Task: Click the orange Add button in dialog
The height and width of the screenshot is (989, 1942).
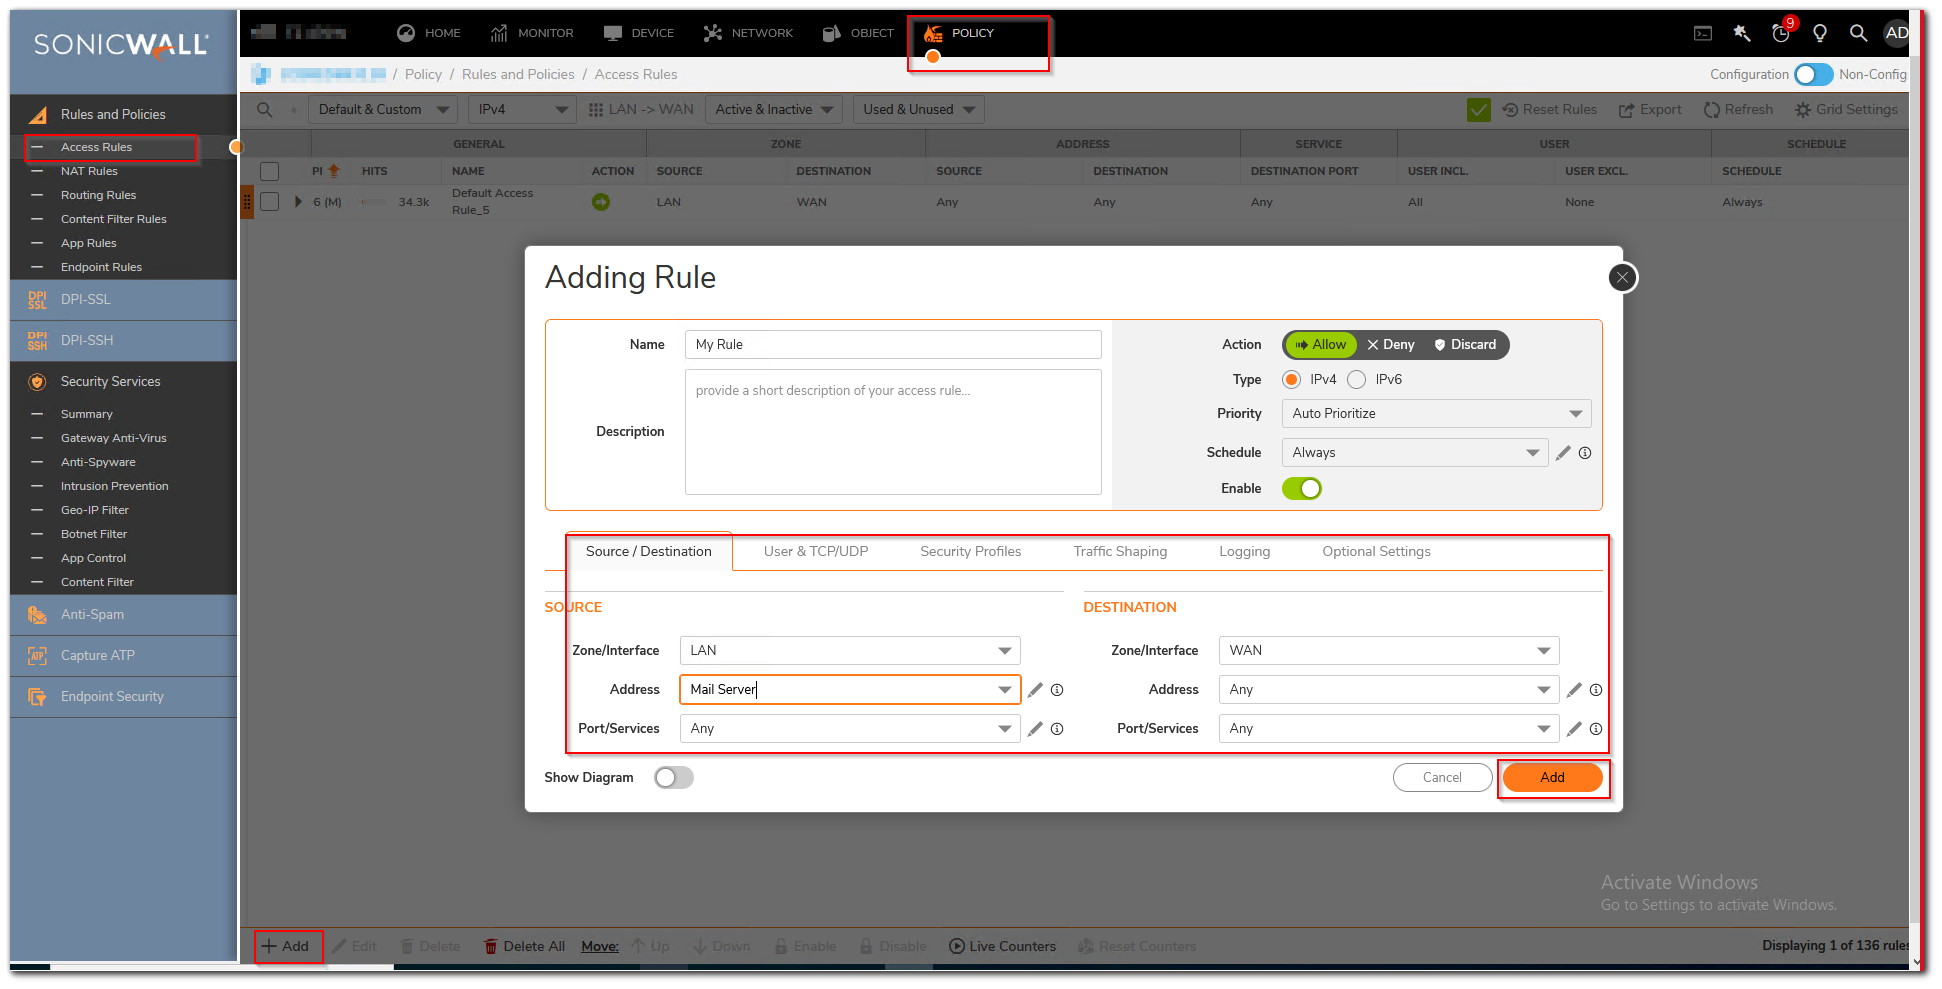Action: (x=1552, y=778)
